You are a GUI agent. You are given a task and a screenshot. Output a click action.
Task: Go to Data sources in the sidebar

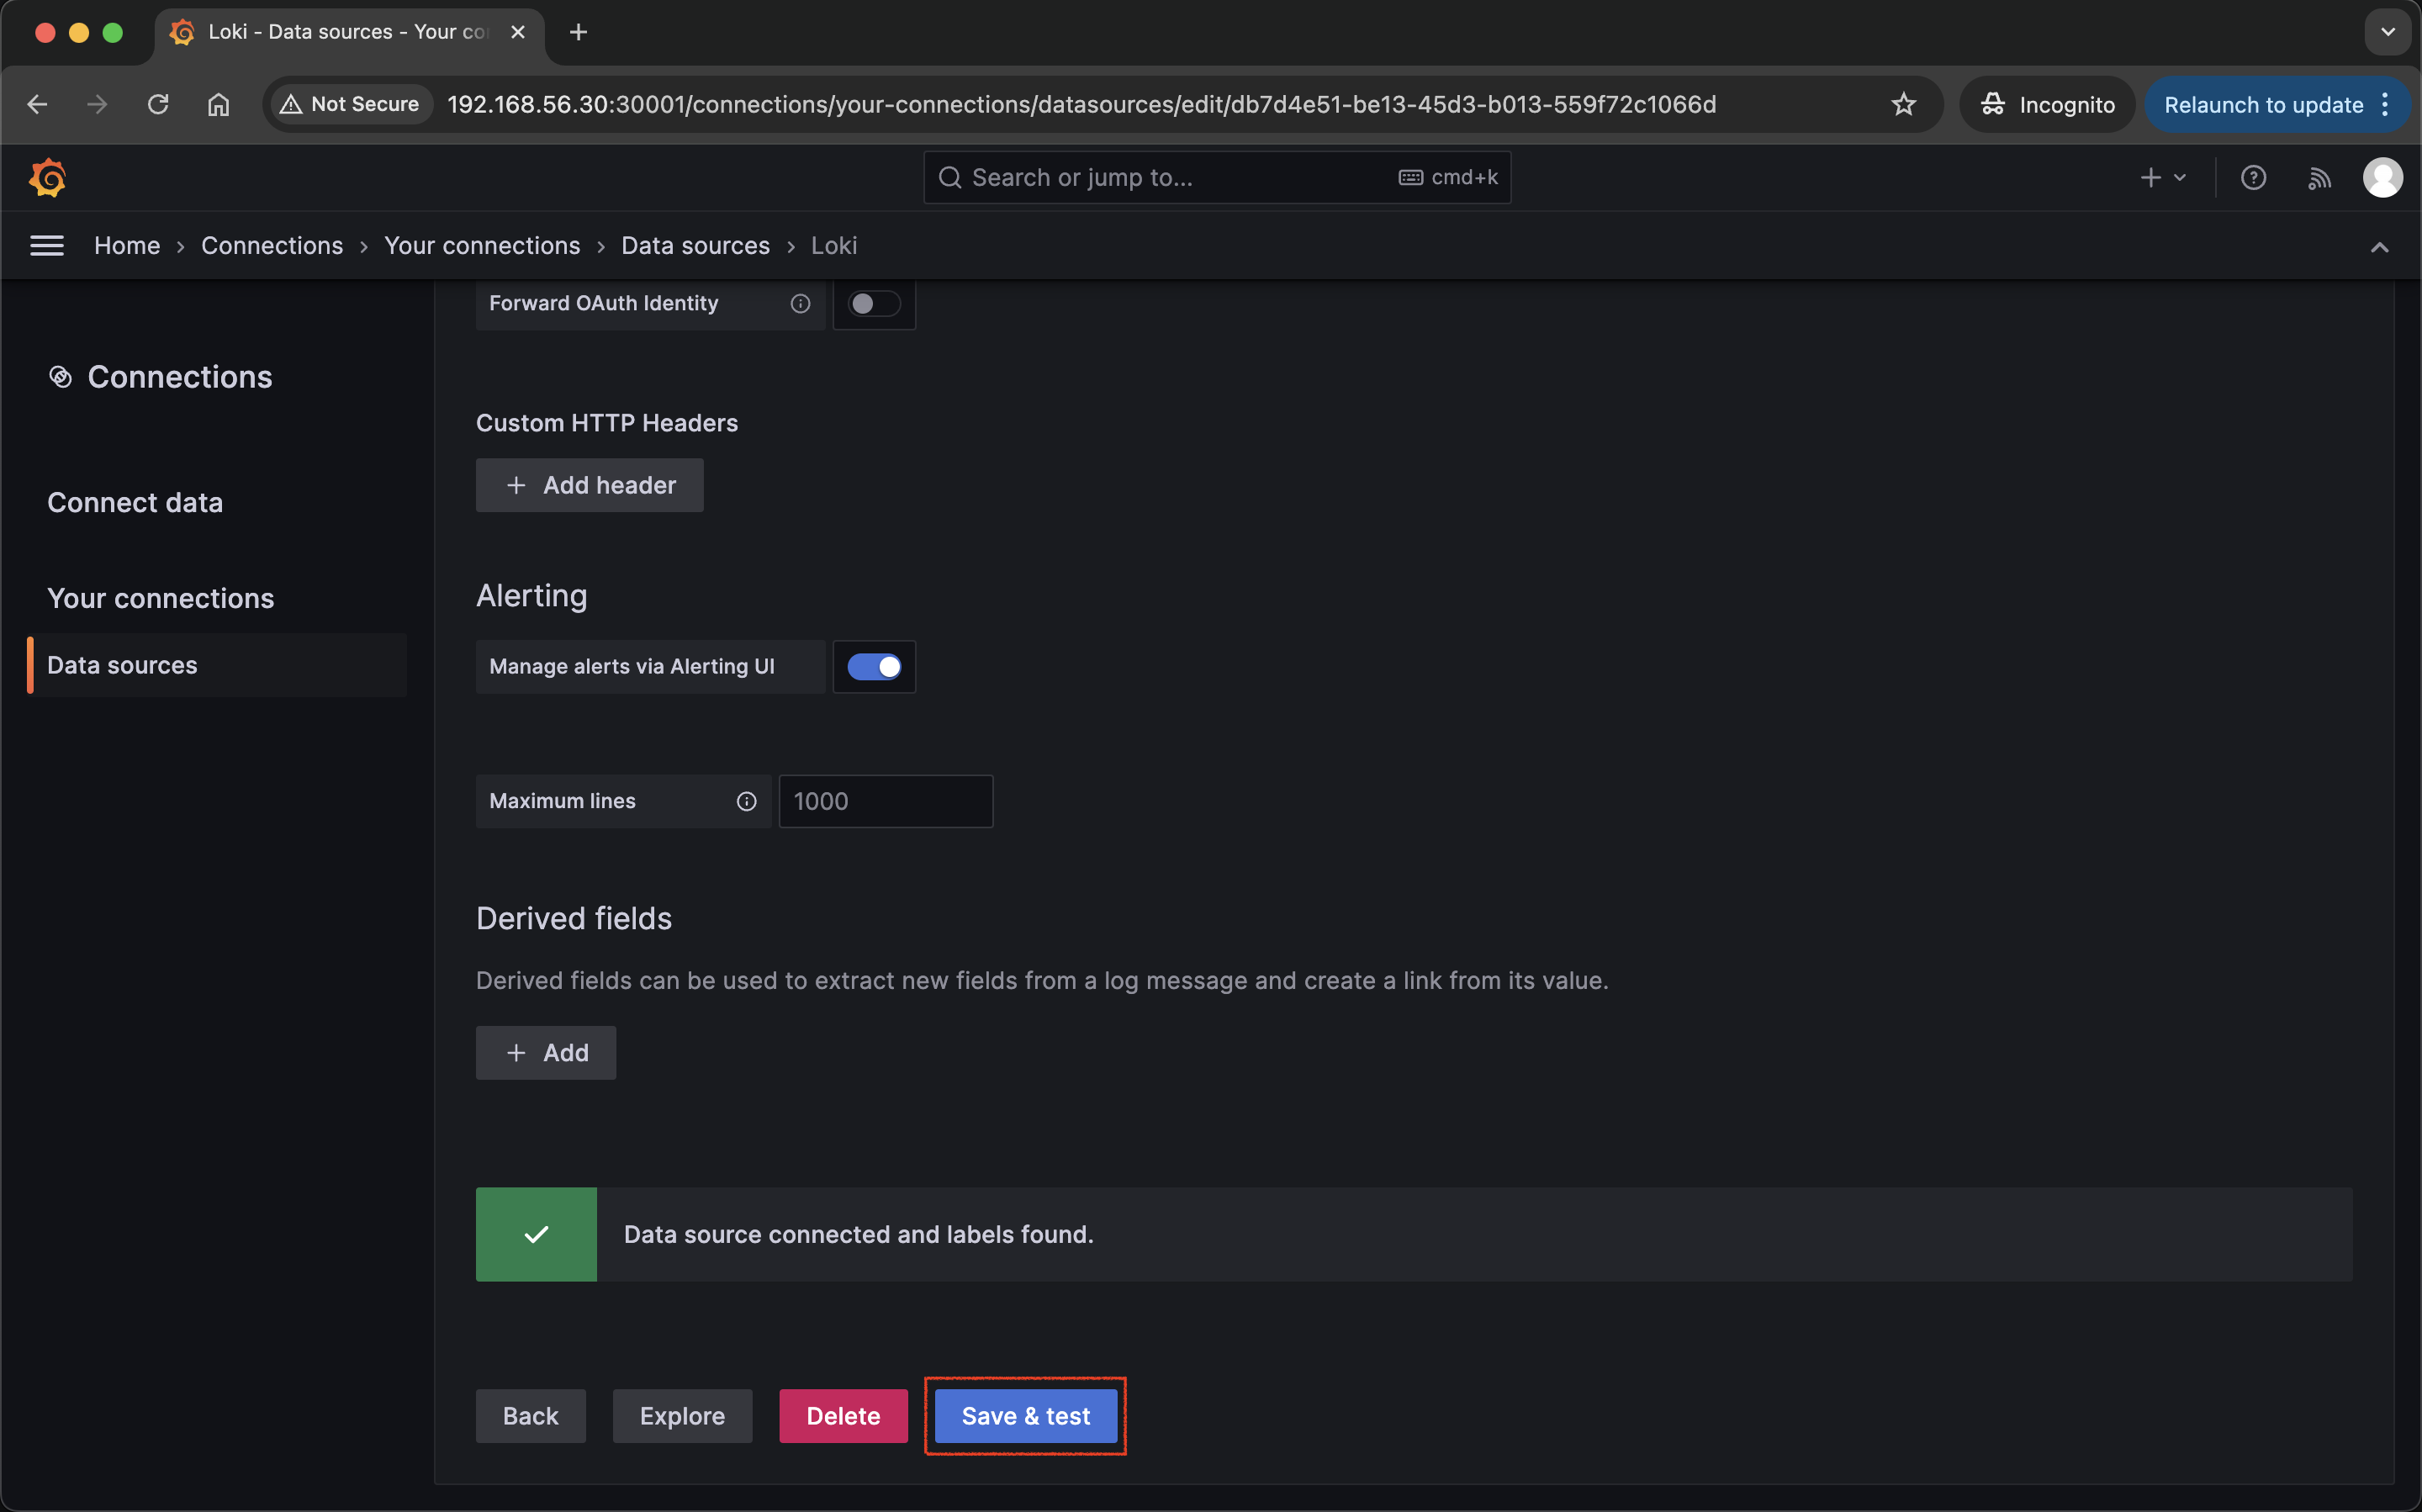122,665
